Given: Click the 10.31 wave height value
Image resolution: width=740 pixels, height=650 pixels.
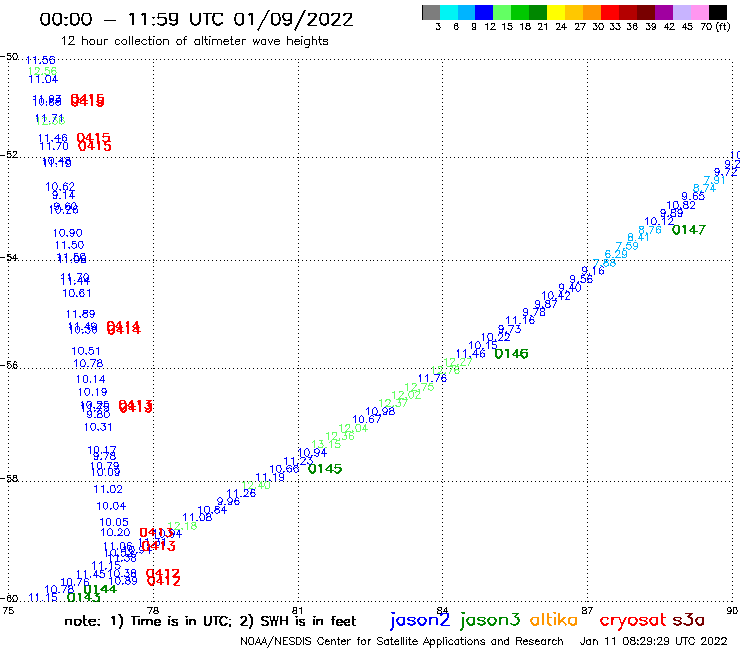Looking at the screenshot, I should [x=98, y=427].
